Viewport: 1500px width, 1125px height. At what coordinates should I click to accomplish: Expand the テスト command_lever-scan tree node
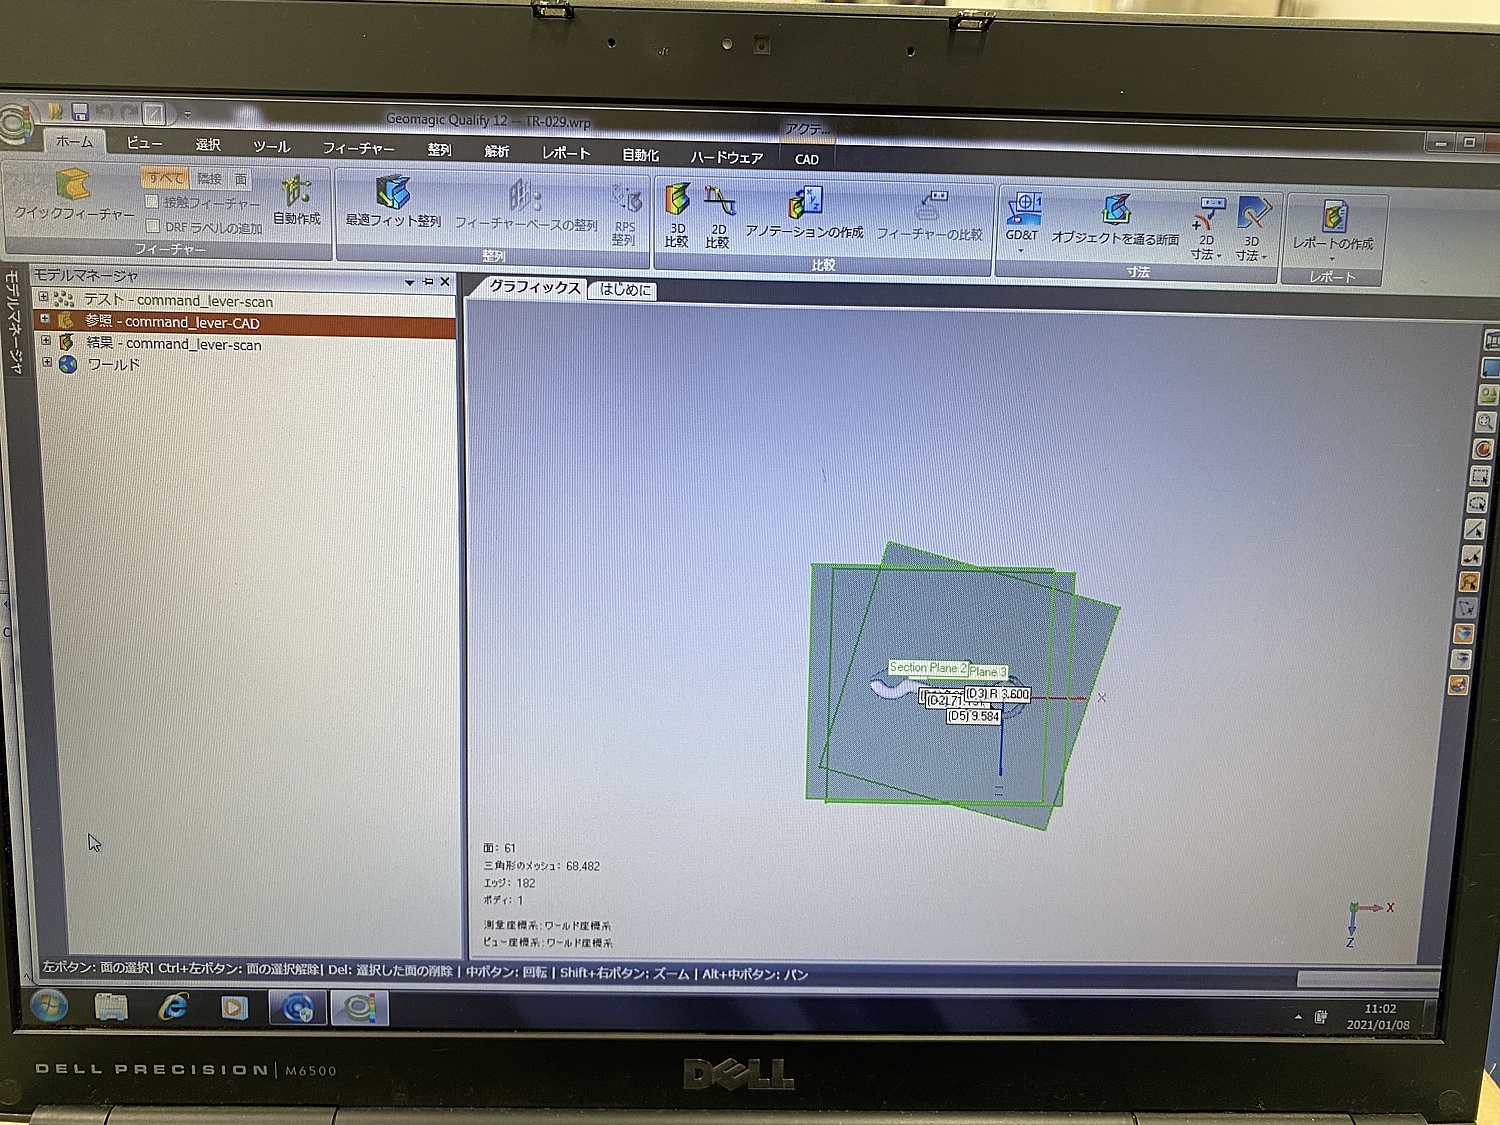point(43,297)
